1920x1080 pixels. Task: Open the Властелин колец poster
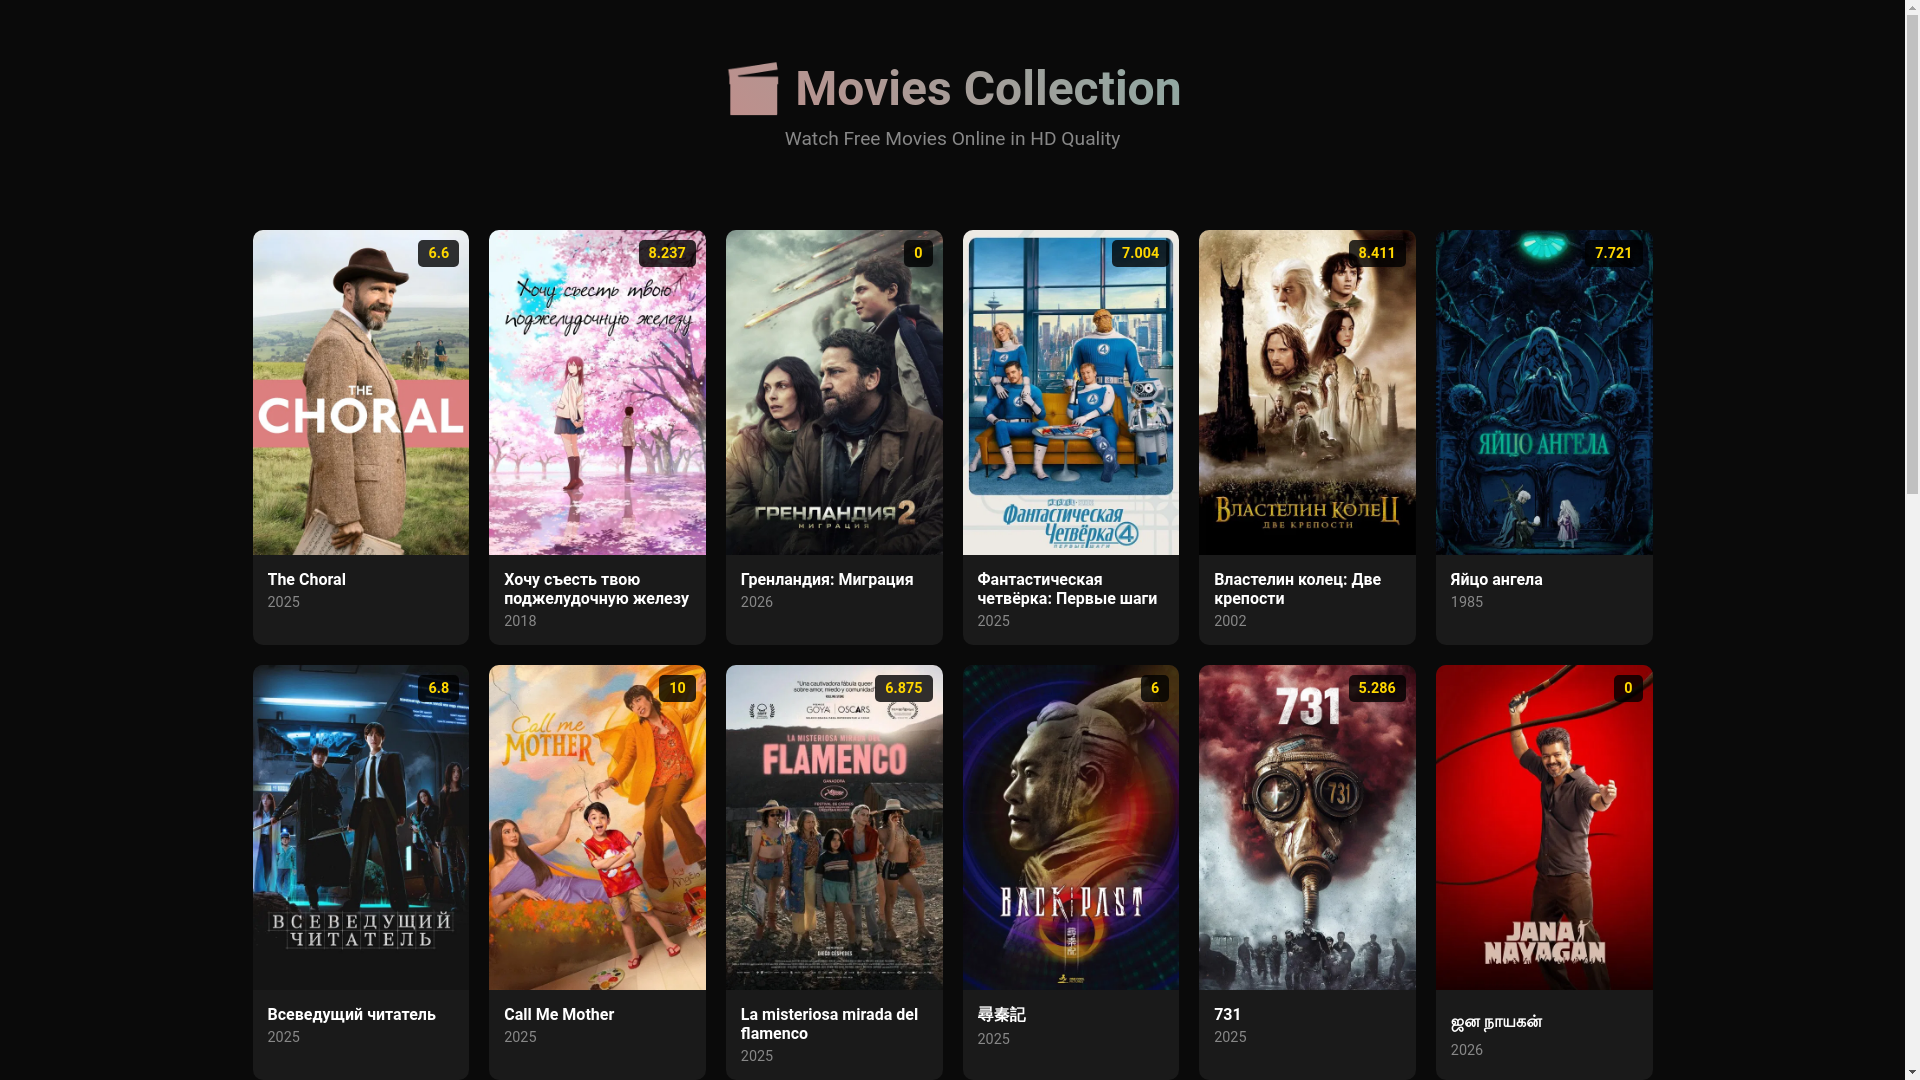click(x=1307, y=392)
